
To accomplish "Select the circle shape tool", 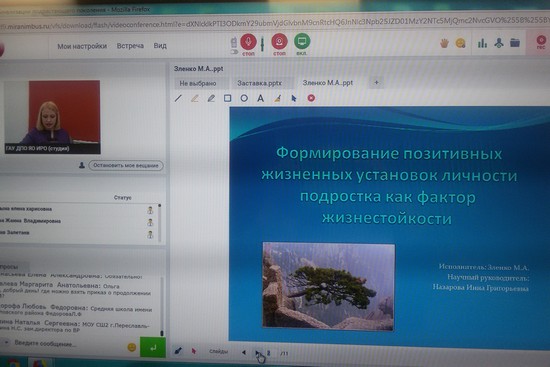I will pos(244,98).
